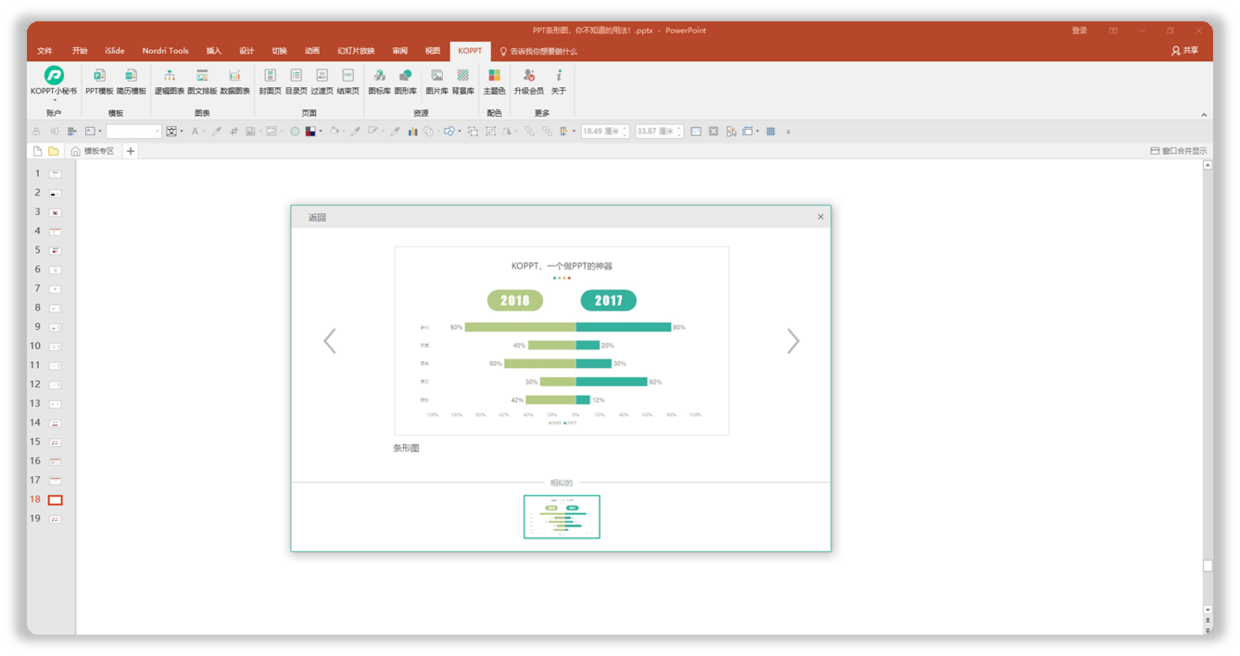The image size is (1240, 656).
Task: Switch to the Nordri Tools tab
Action: coord(165,51)
